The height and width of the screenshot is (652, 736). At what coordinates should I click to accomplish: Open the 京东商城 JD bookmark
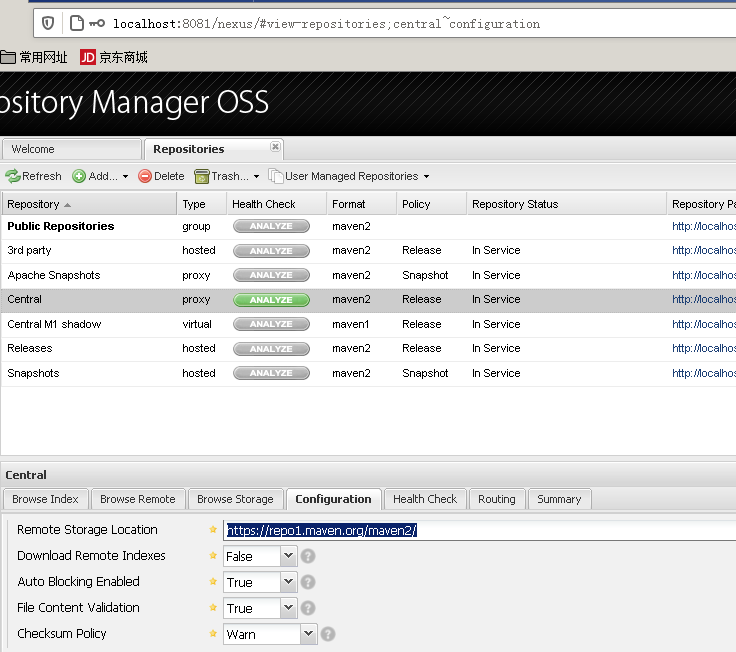pos(114,57)
